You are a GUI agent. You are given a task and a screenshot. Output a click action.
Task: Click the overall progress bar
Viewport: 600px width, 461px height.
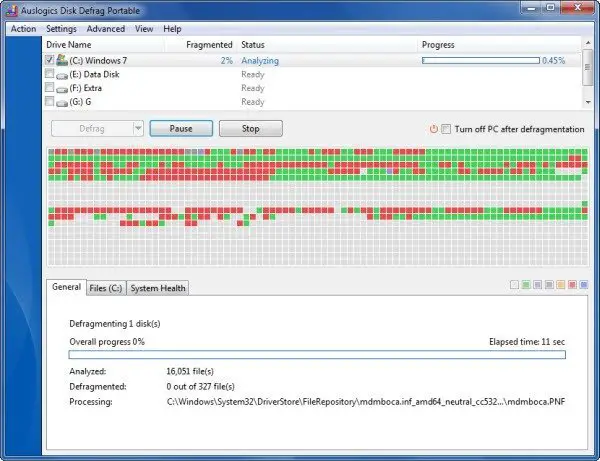[317, 355]
